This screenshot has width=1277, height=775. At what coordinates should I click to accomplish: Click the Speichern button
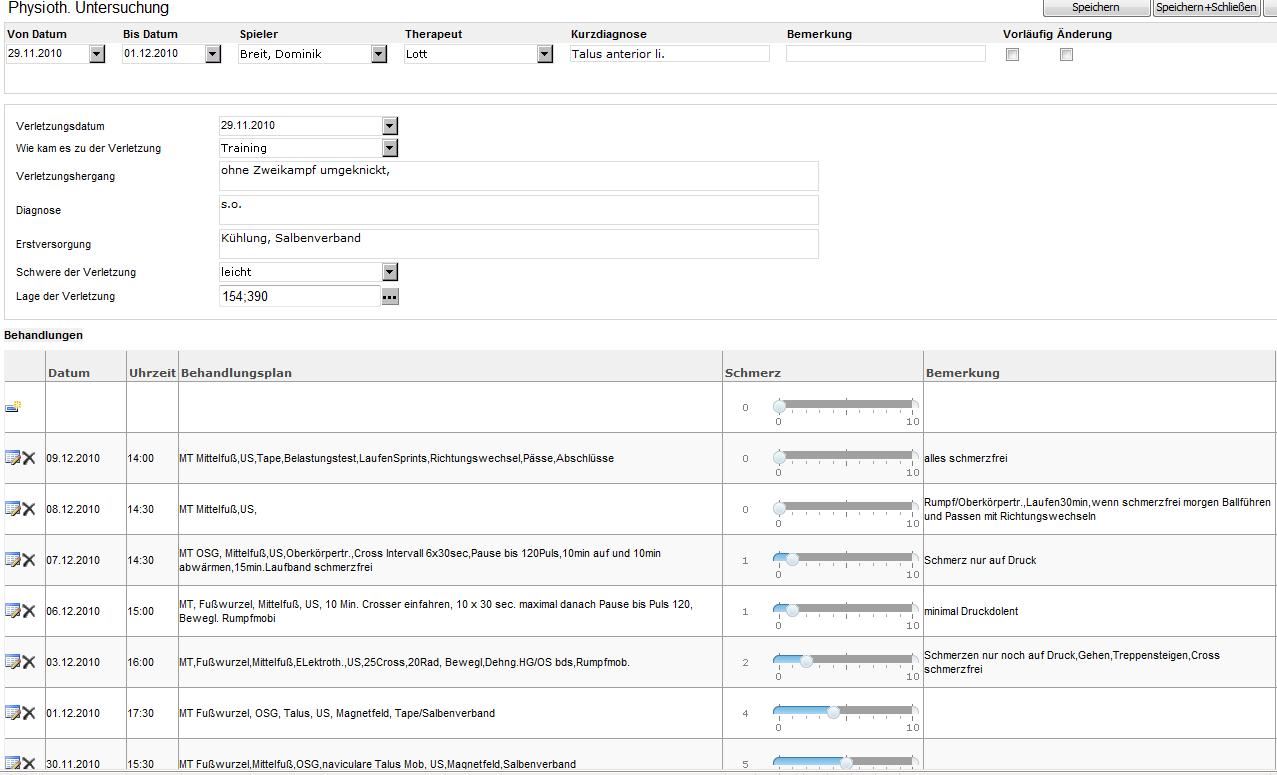tap(1096, 8)
